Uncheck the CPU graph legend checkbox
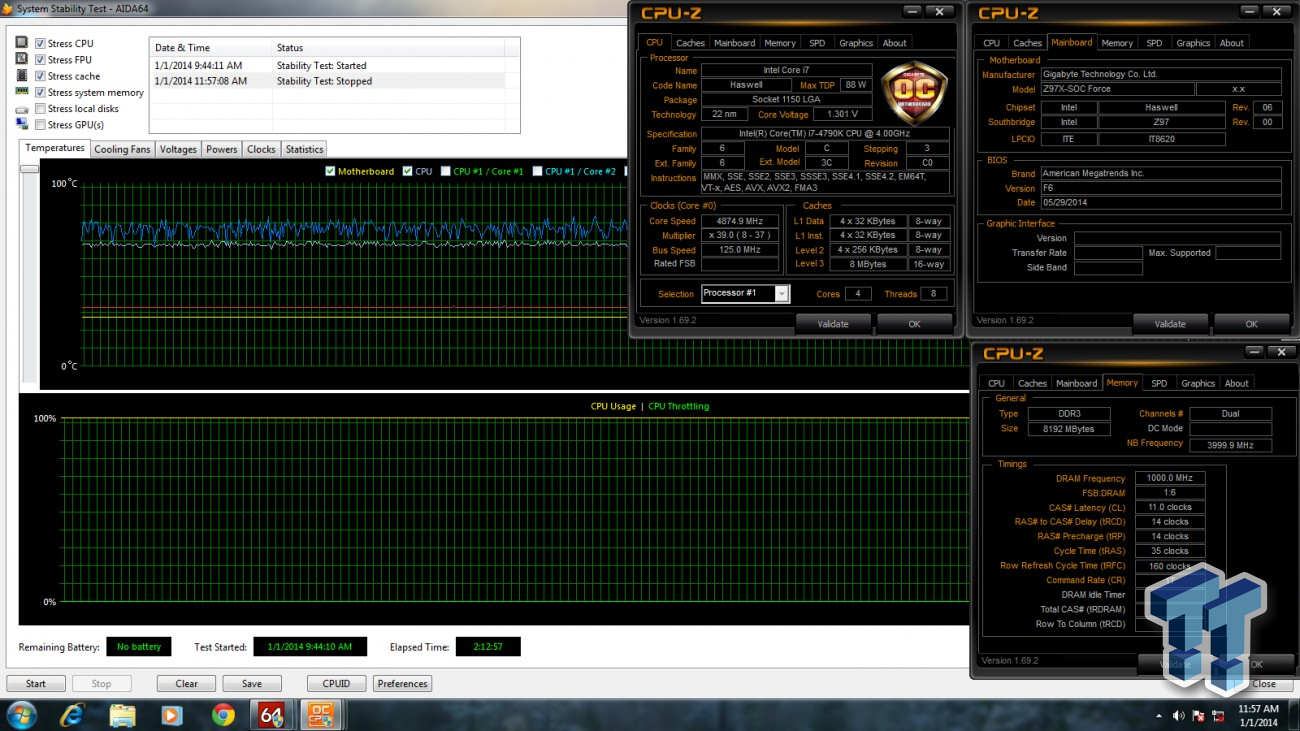 [x=407, y=171]
